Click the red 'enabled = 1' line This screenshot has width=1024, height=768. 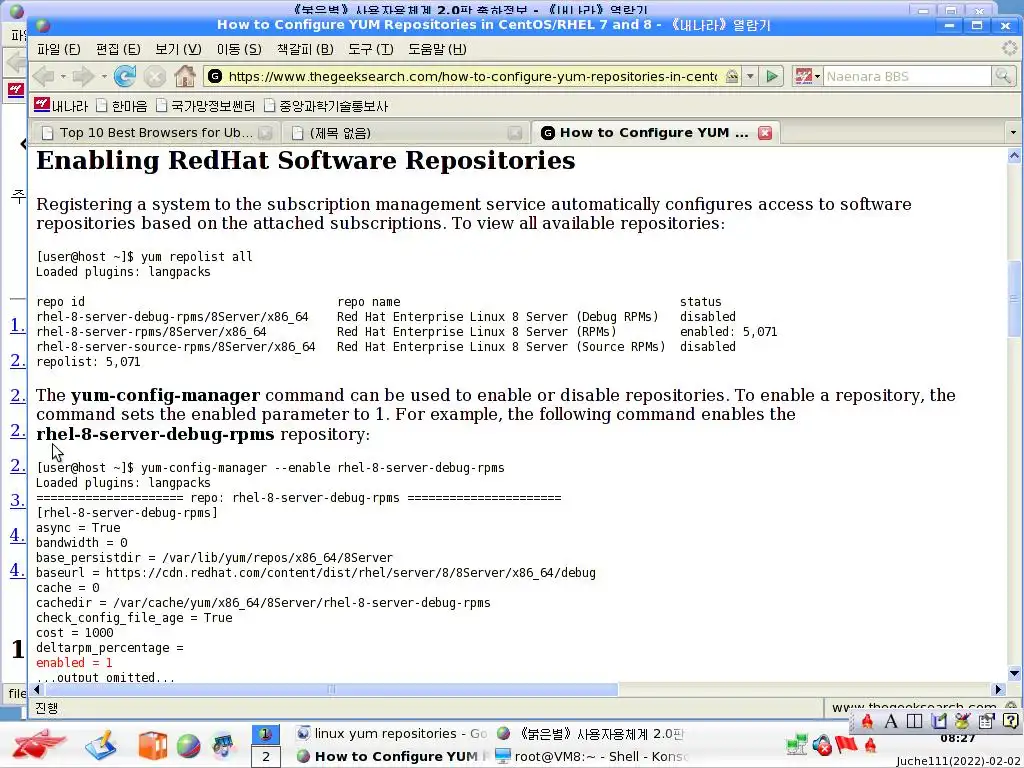pyautogui.click(x=74, y=663)
